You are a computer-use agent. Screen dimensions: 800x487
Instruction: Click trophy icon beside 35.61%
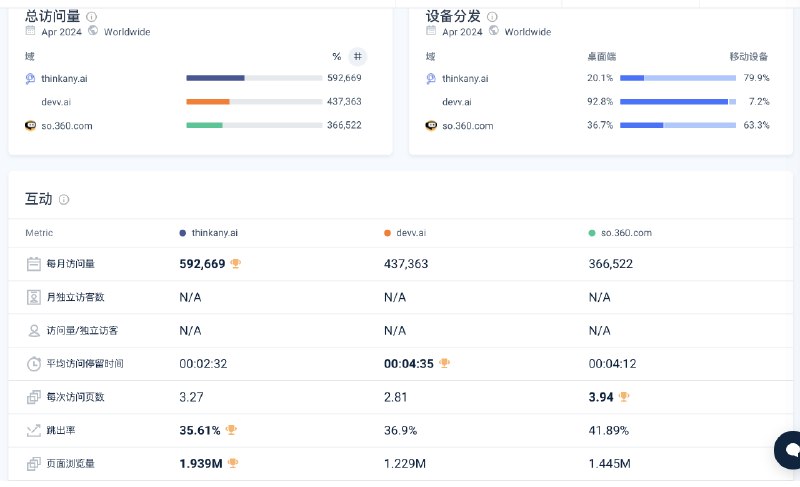[231, 430]
